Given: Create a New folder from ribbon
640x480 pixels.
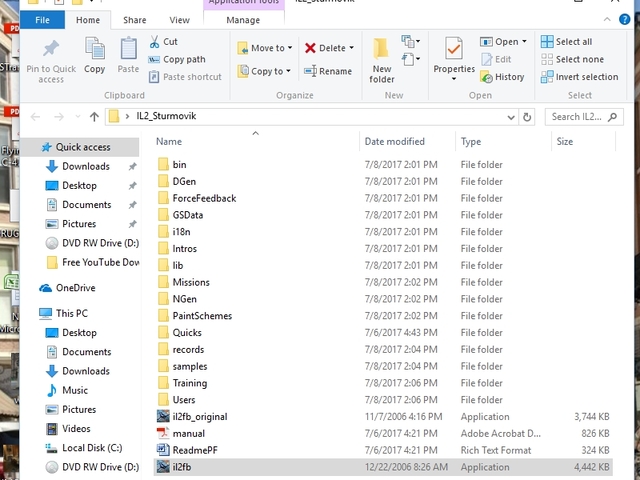Looking at the screenshot, I should [x=382, y=60].
